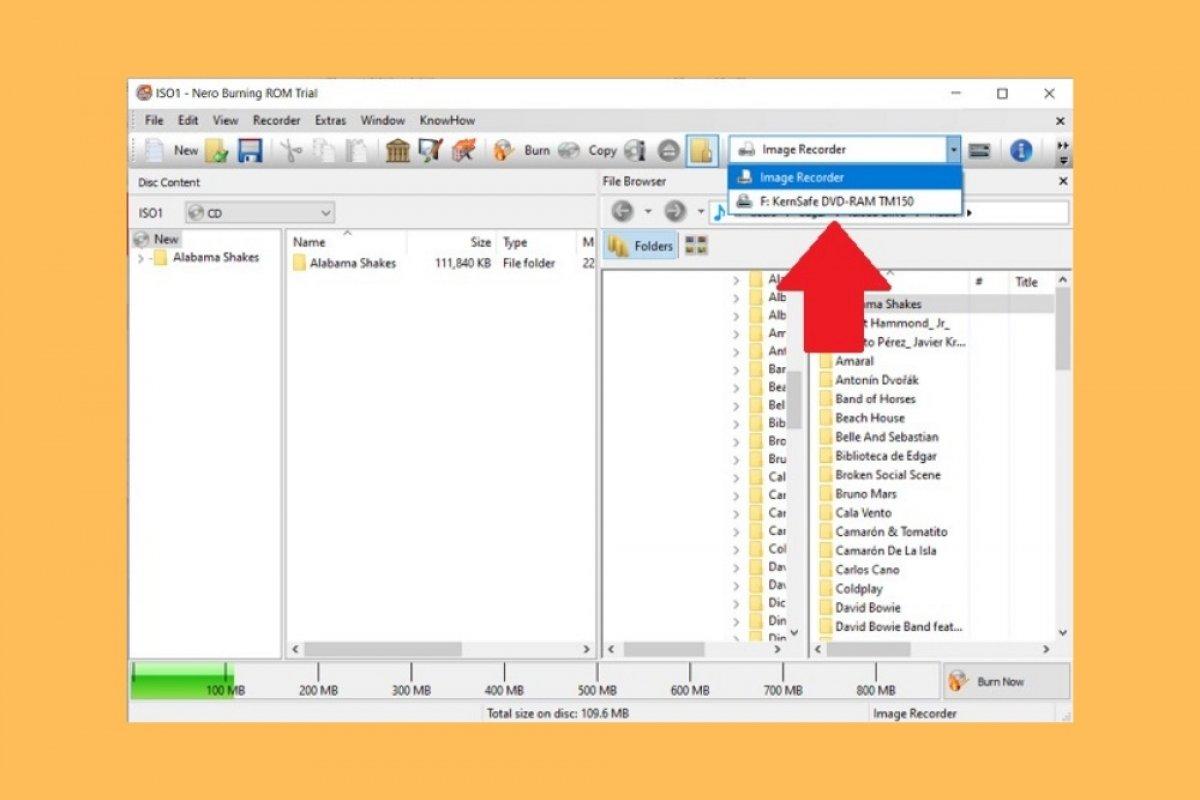Open the Coldplay folder
Viewport: 1200px width, 800px height.
(851, 589)
